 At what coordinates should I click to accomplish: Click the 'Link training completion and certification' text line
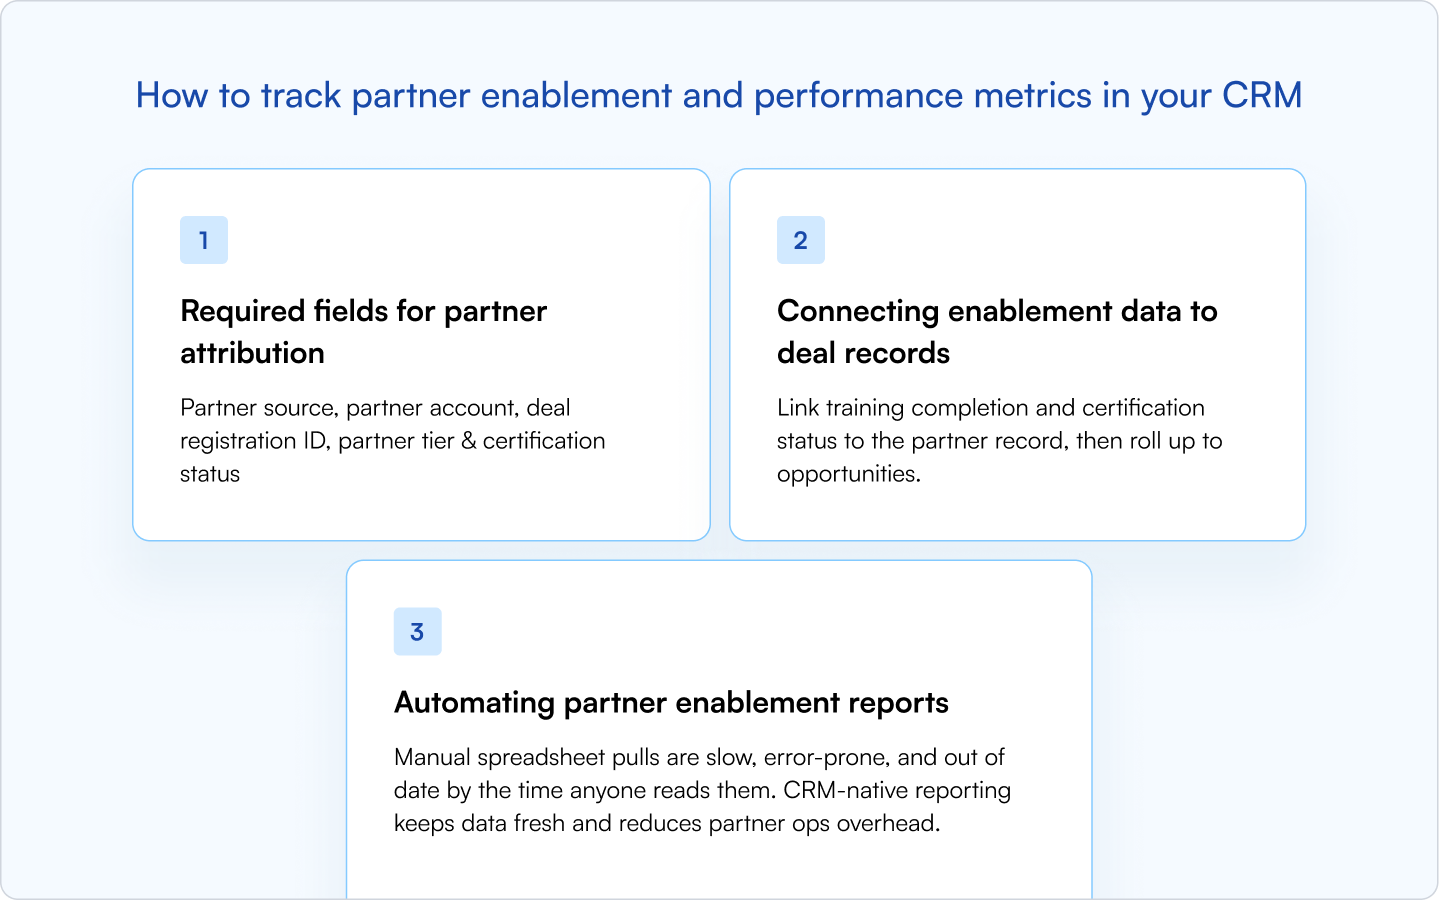[x=991, y=408]
